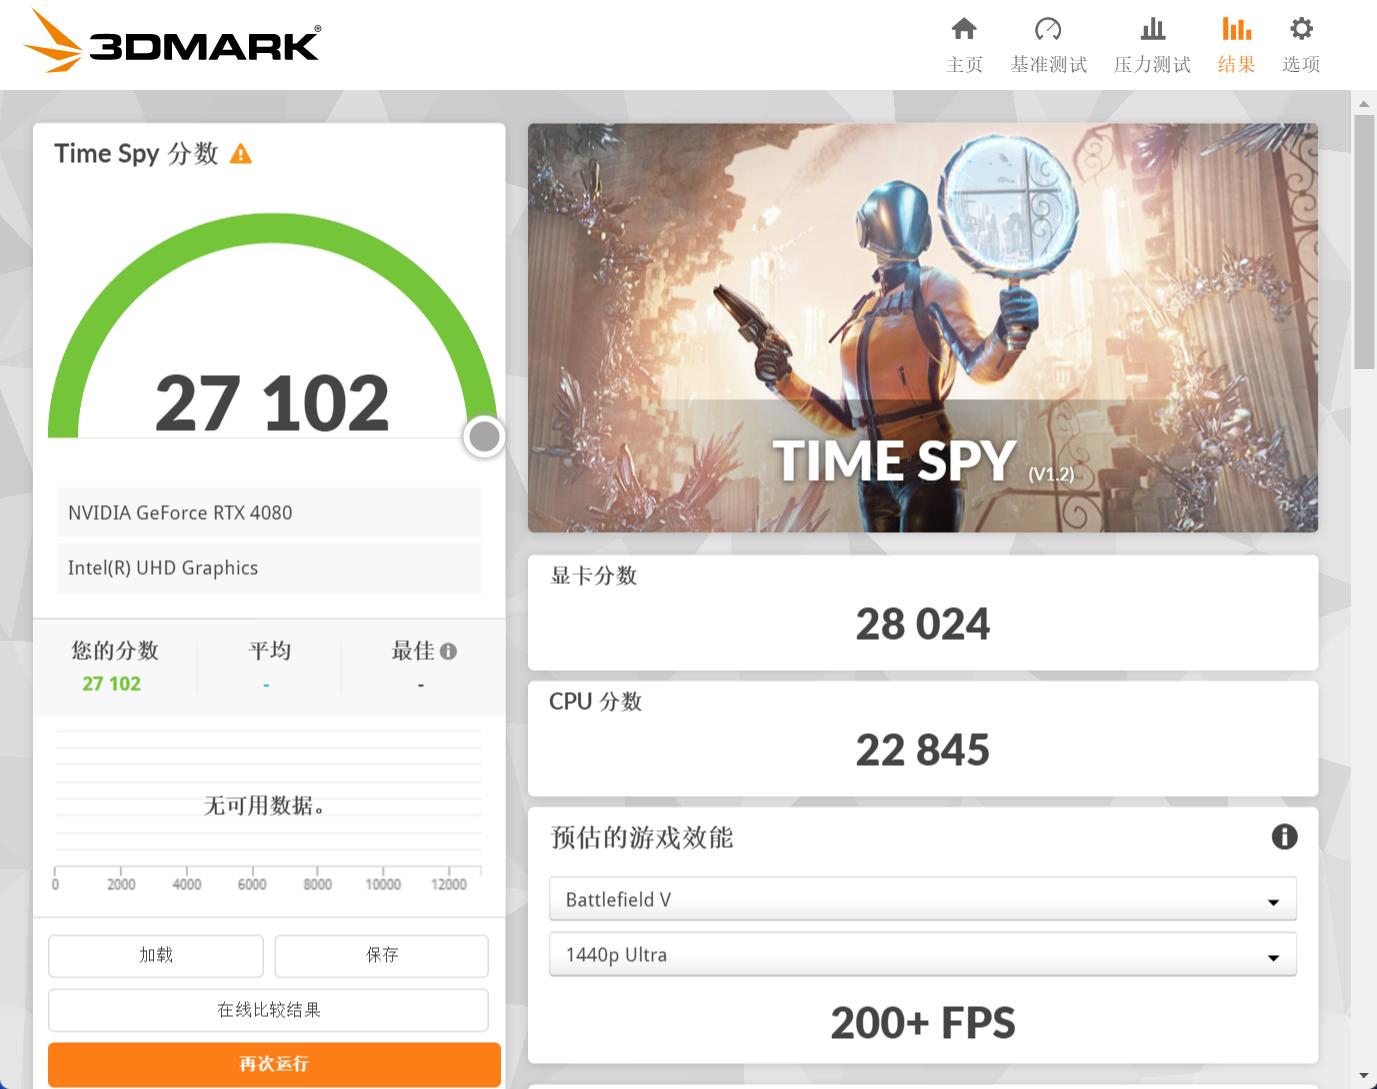
Task: Click the home (主页) icon
Action: pos(963,30)
